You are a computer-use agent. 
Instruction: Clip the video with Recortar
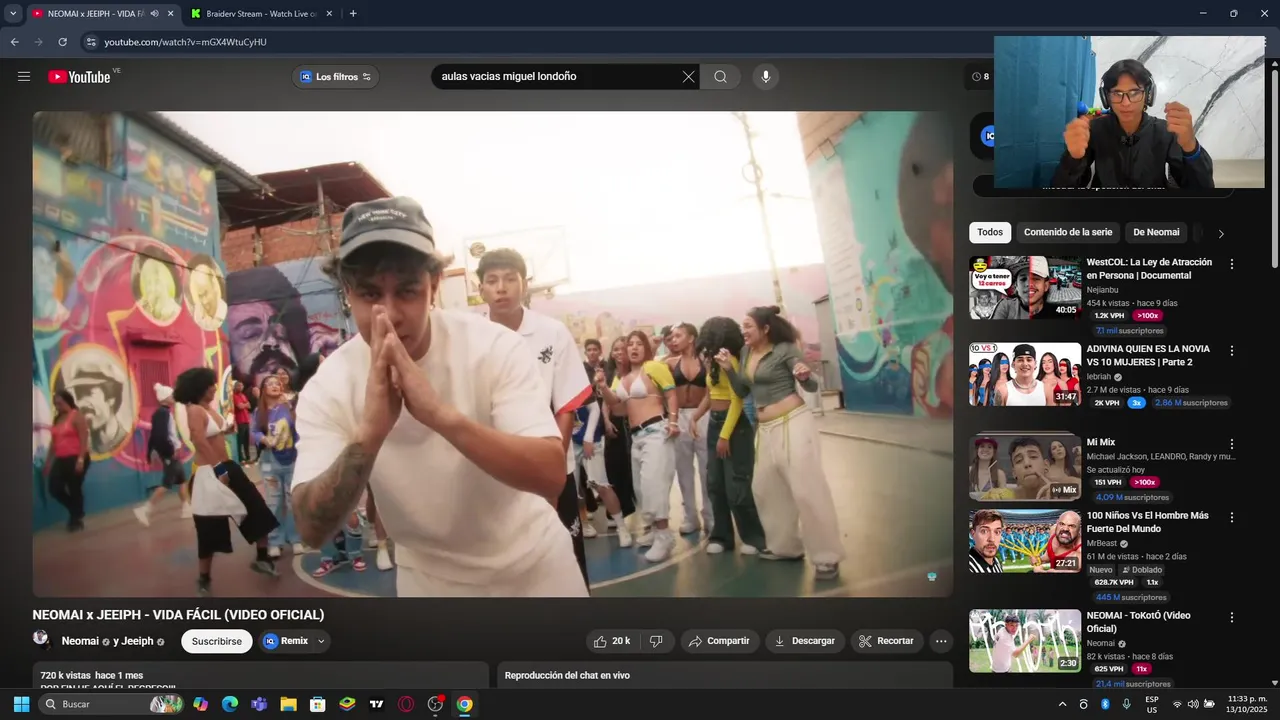886,641
